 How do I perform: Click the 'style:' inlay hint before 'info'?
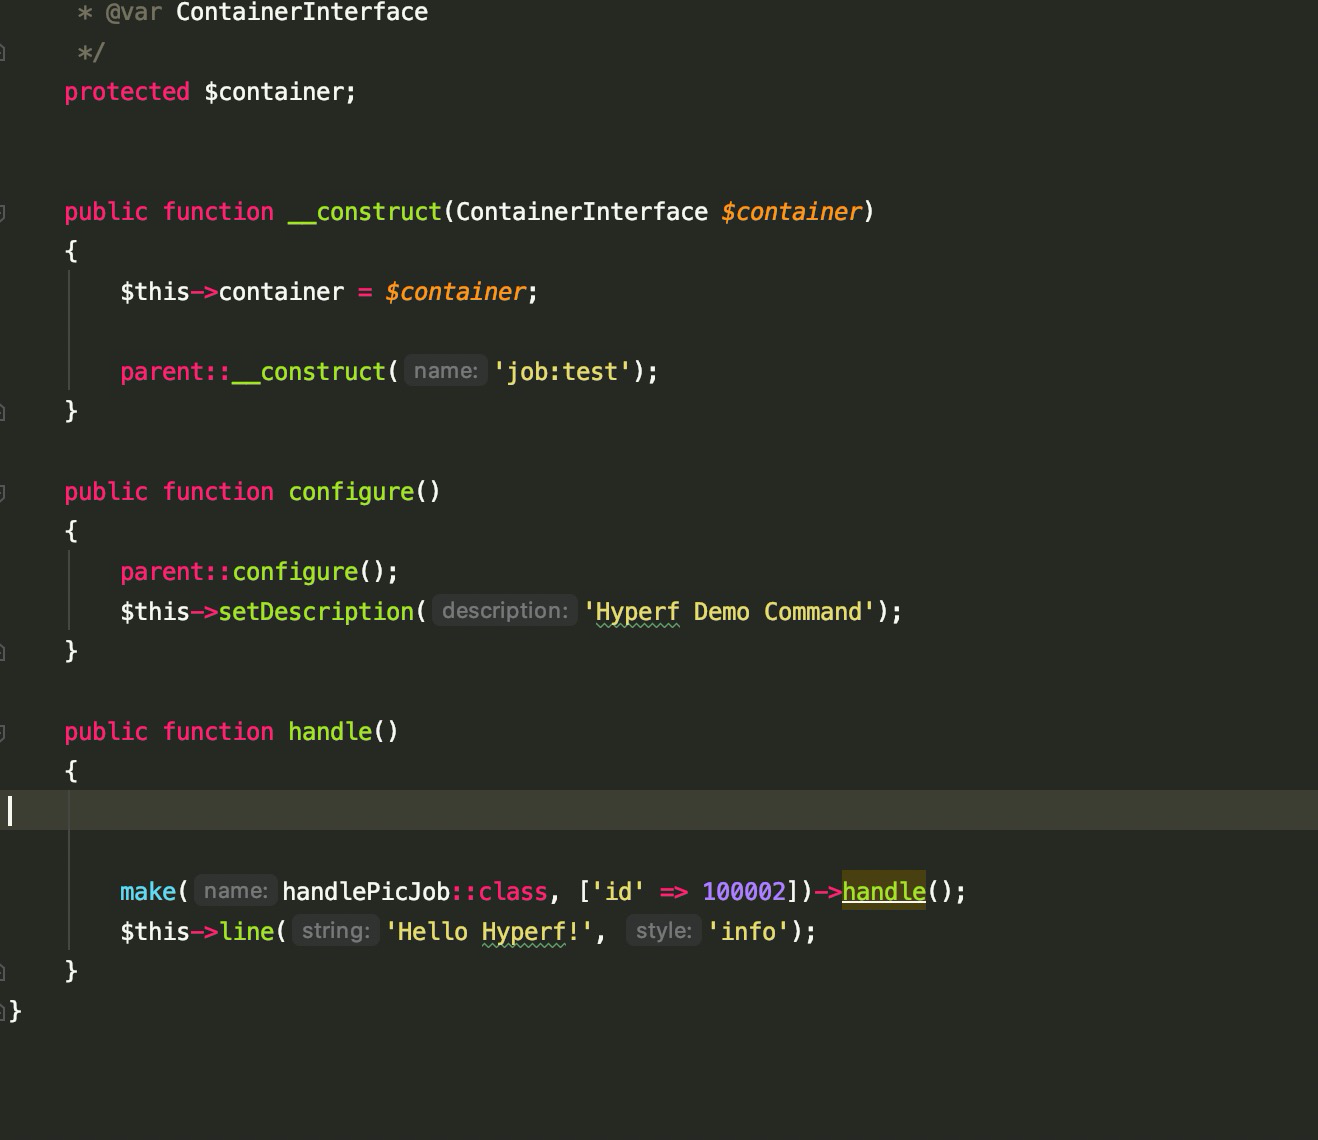pyautogui.click(x=664, y=930)
